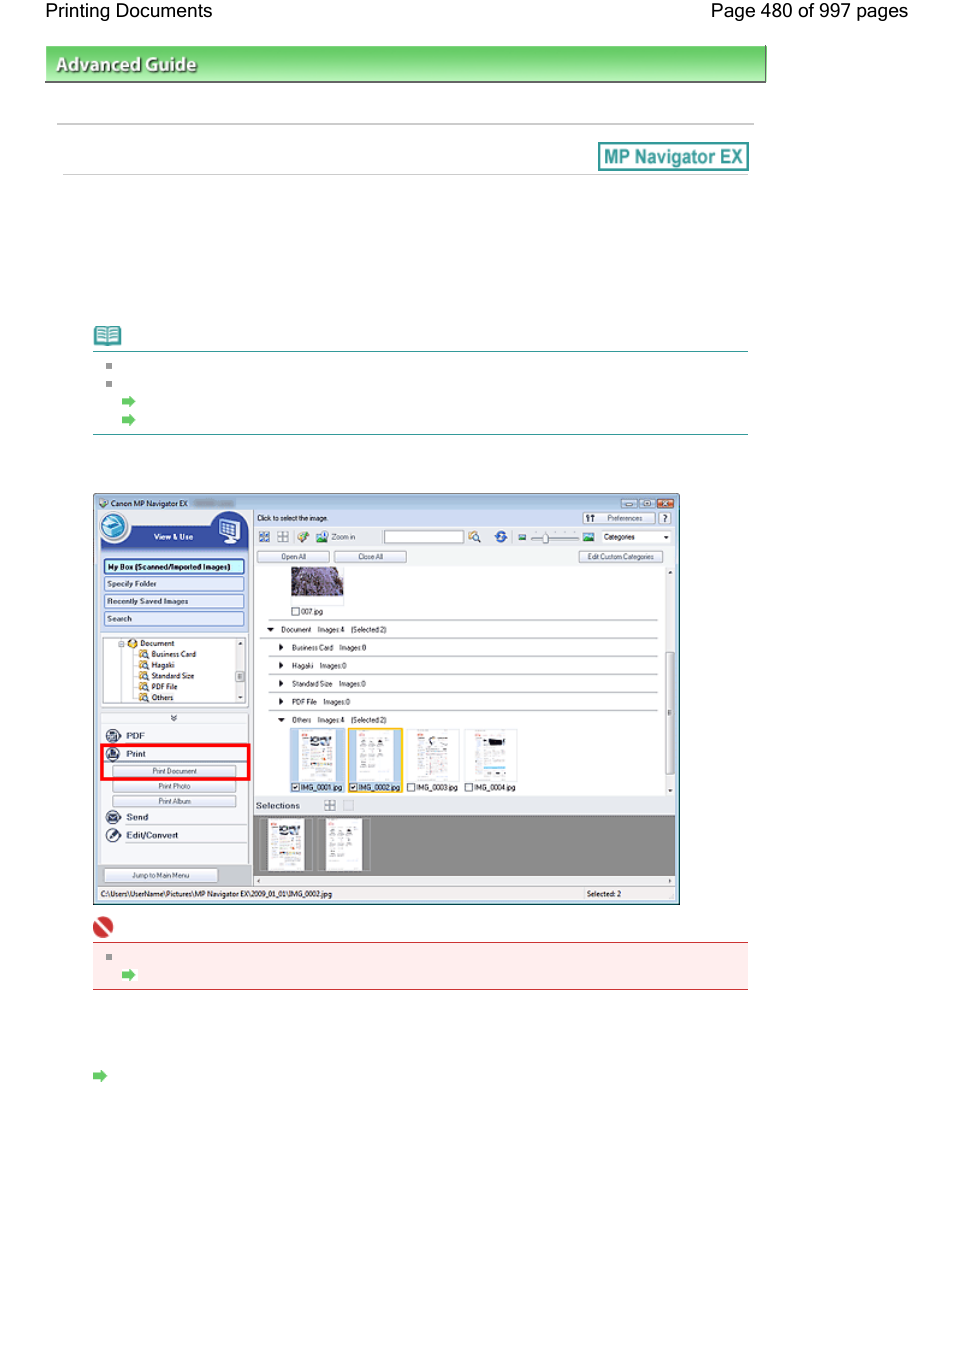
Task: Select Hagaki in folder tree
Action: click(162, 665)
